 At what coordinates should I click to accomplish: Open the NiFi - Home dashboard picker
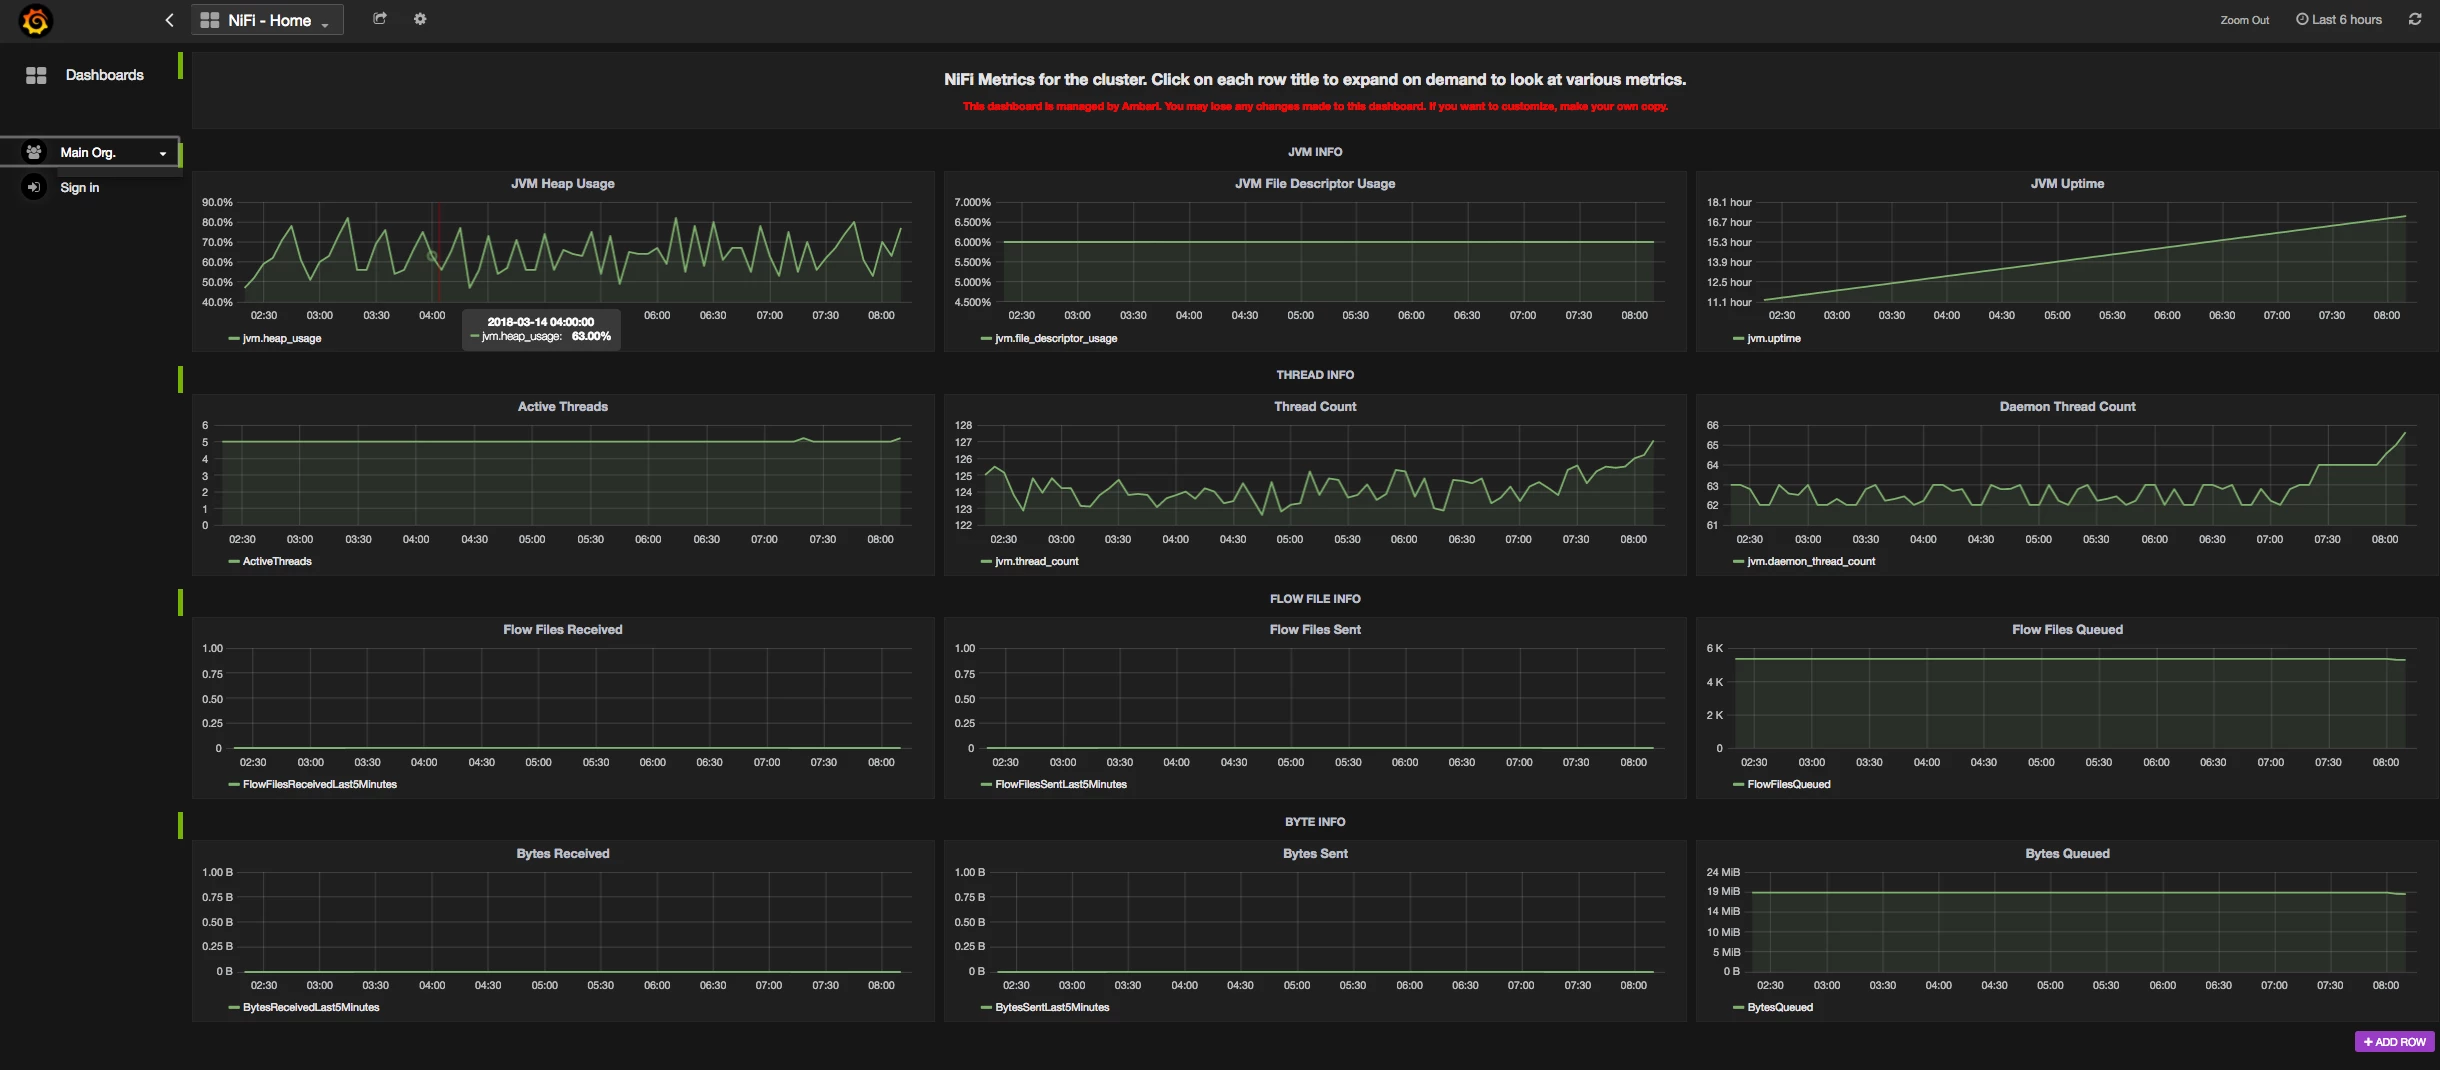click(267, 20)
